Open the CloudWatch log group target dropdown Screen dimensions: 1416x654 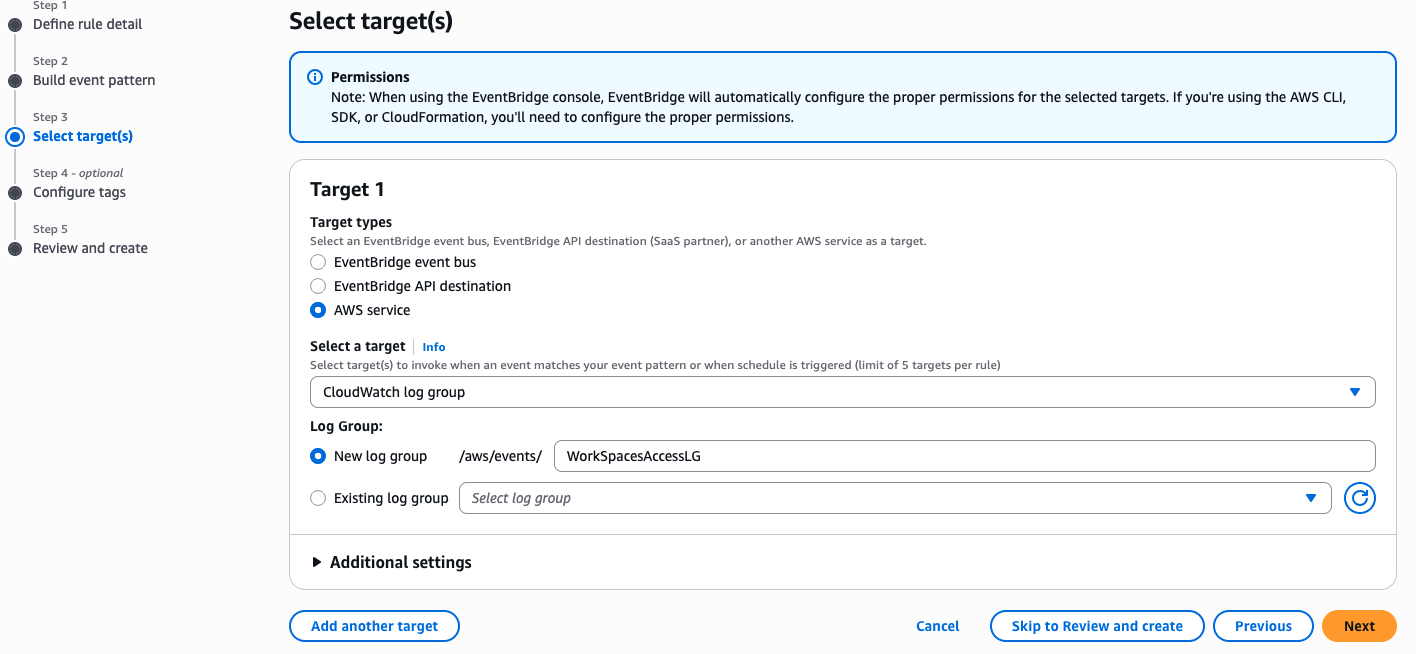pyautogui.click(x=842, y=392)
